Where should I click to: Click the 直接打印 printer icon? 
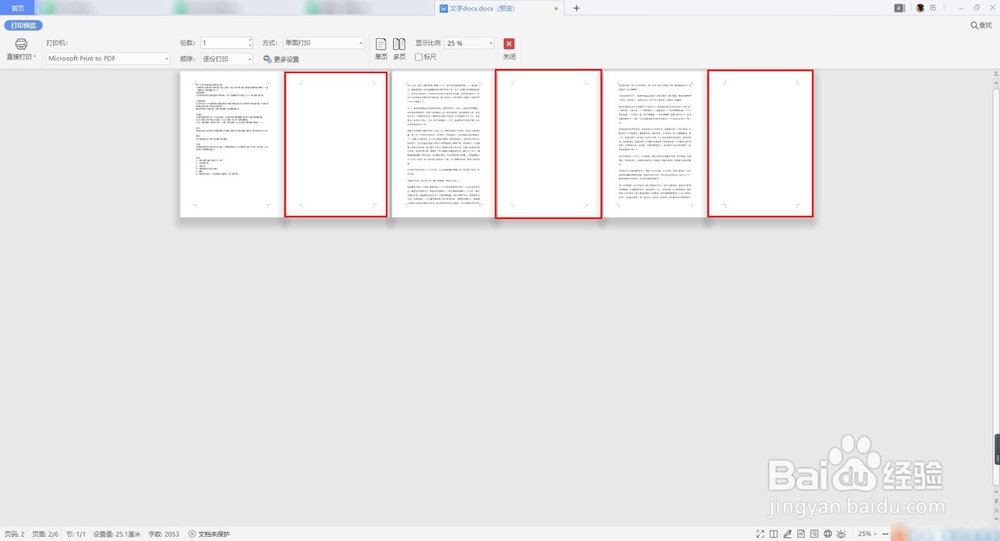click(x=21, y=44)
